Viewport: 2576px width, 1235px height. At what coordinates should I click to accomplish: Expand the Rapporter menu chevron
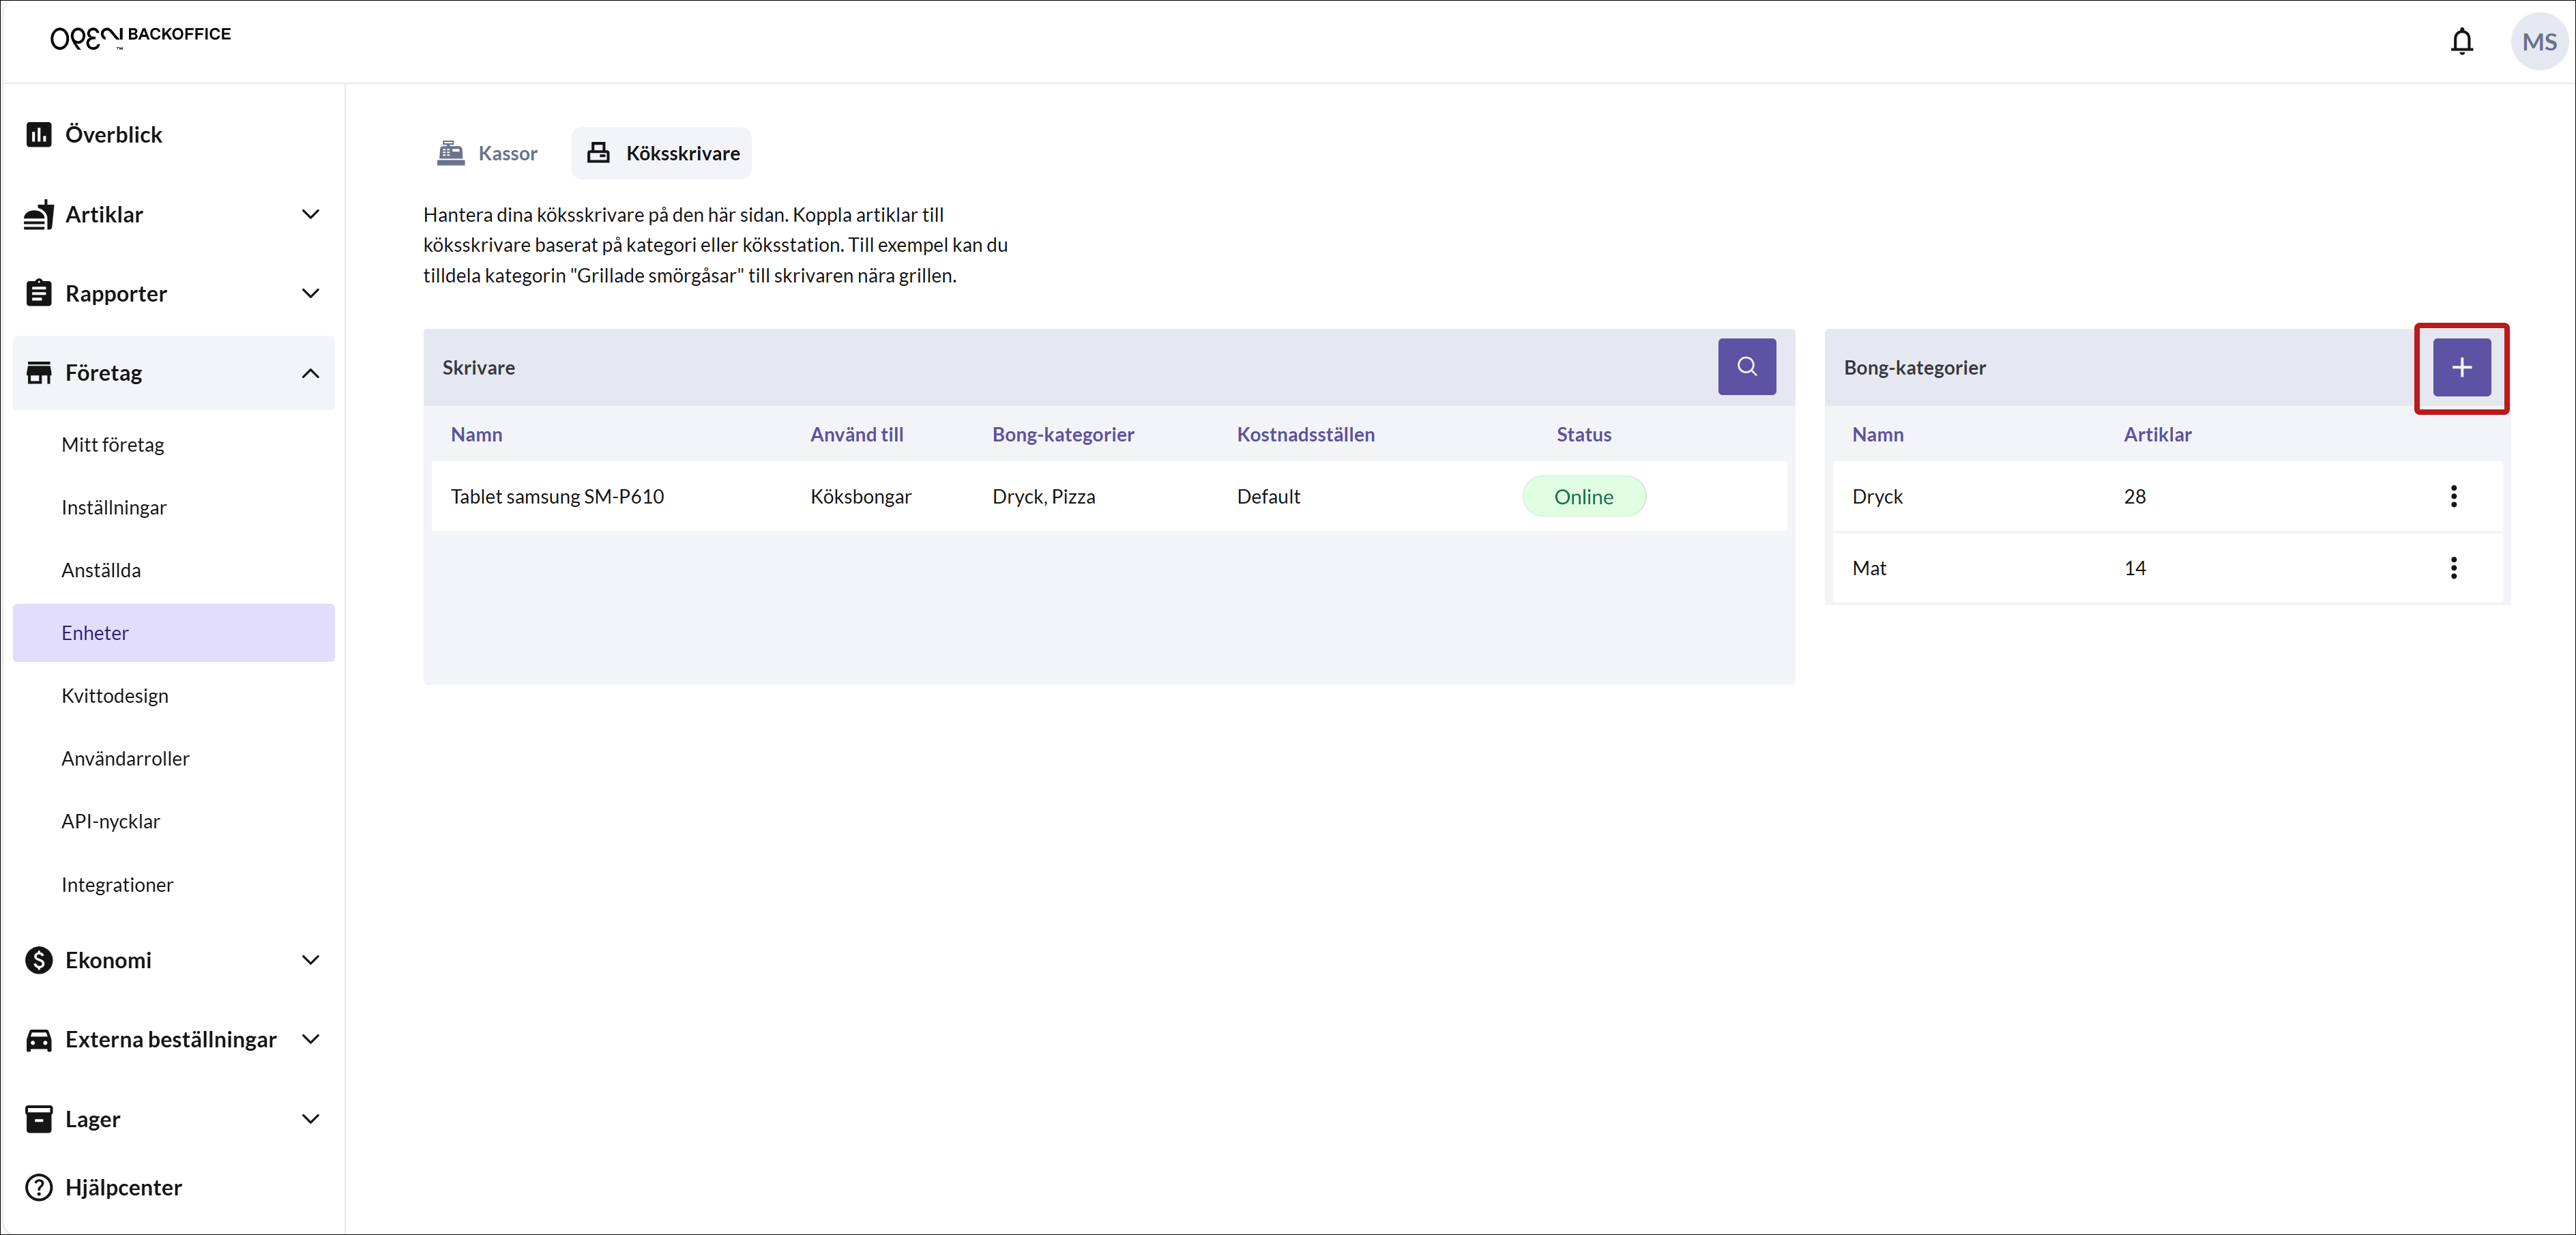click(x=311, y=293)
